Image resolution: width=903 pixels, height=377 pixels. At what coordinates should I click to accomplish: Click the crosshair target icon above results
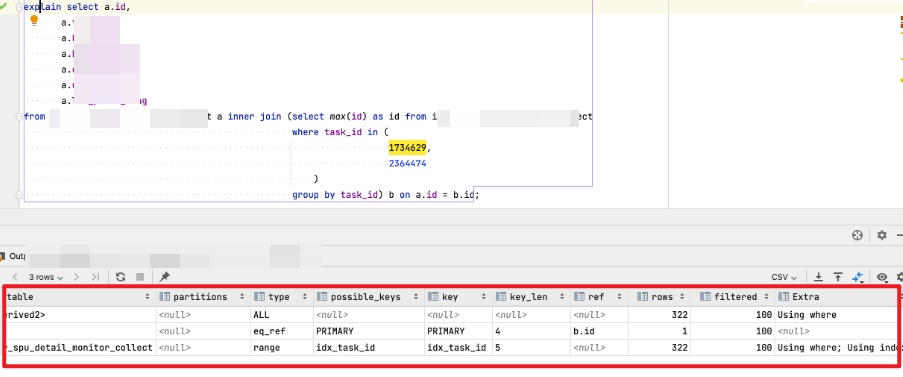point(858,235)
